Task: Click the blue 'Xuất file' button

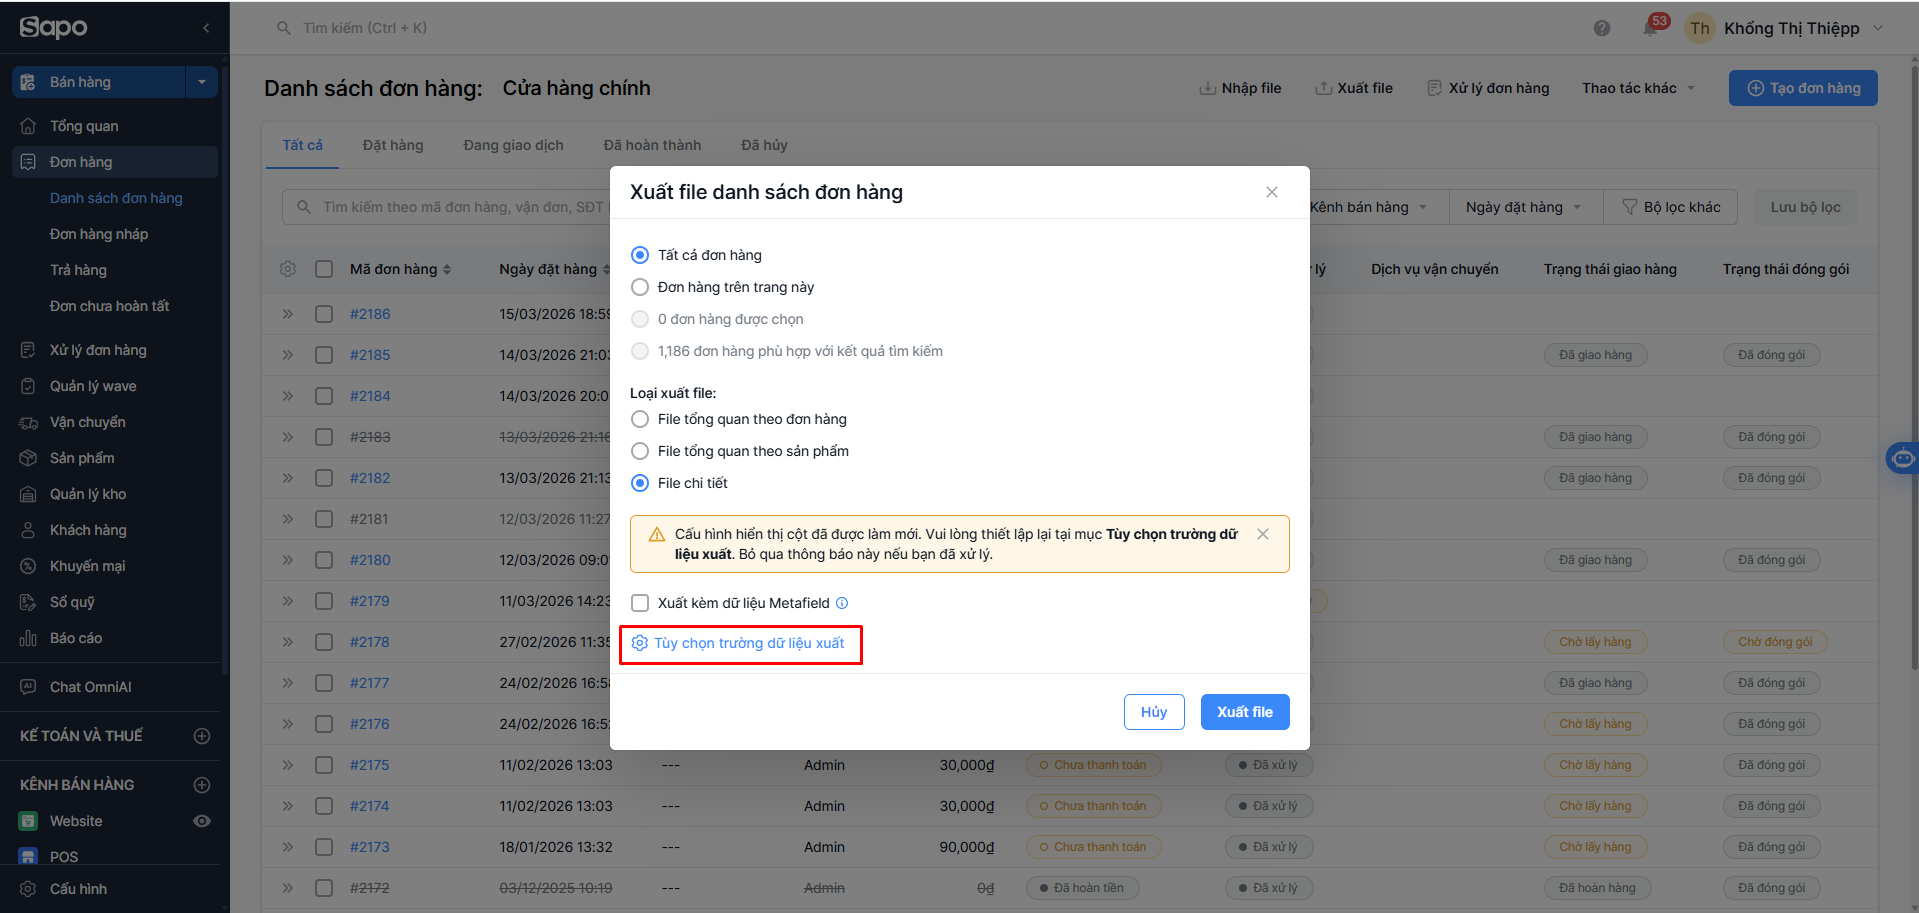Action: pos(1244,712)
